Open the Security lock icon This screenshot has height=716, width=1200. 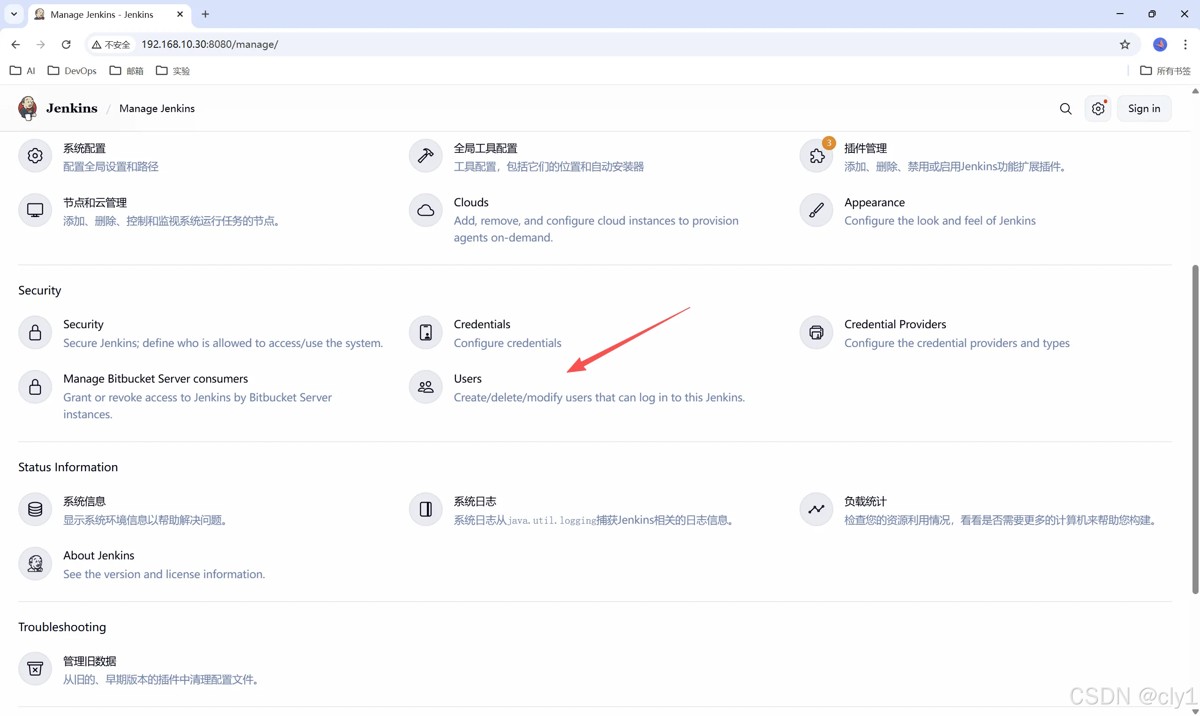[35, 333]
